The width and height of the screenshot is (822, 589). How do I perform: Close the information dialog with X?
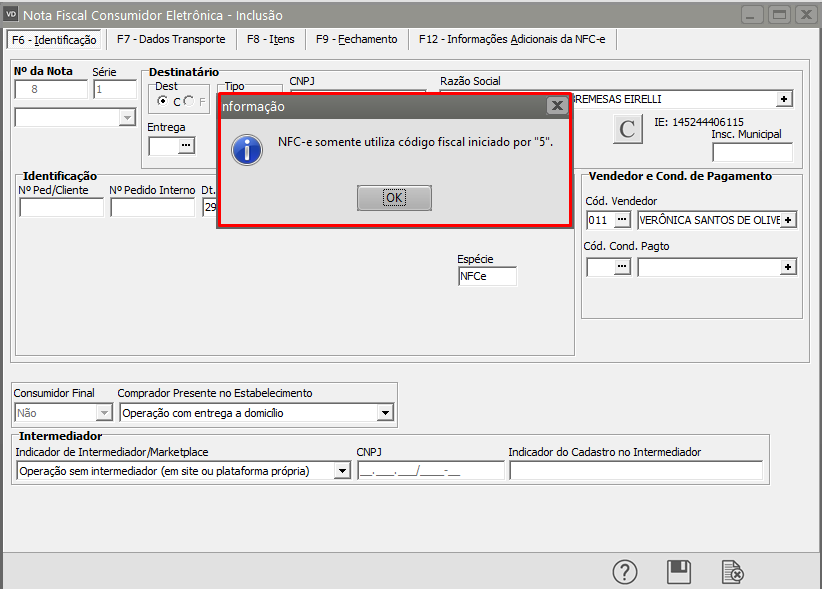click(557, 106)
